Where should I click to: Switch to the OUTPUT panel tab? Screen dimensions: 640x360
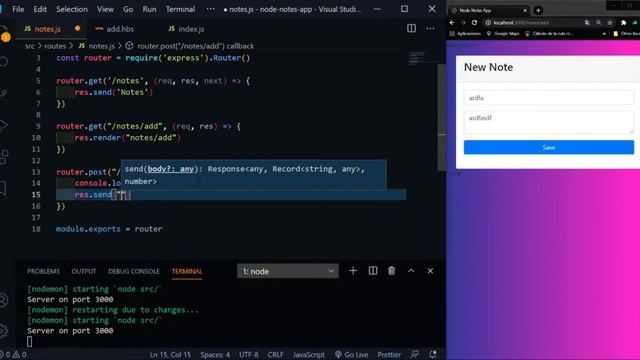point(84,271)
